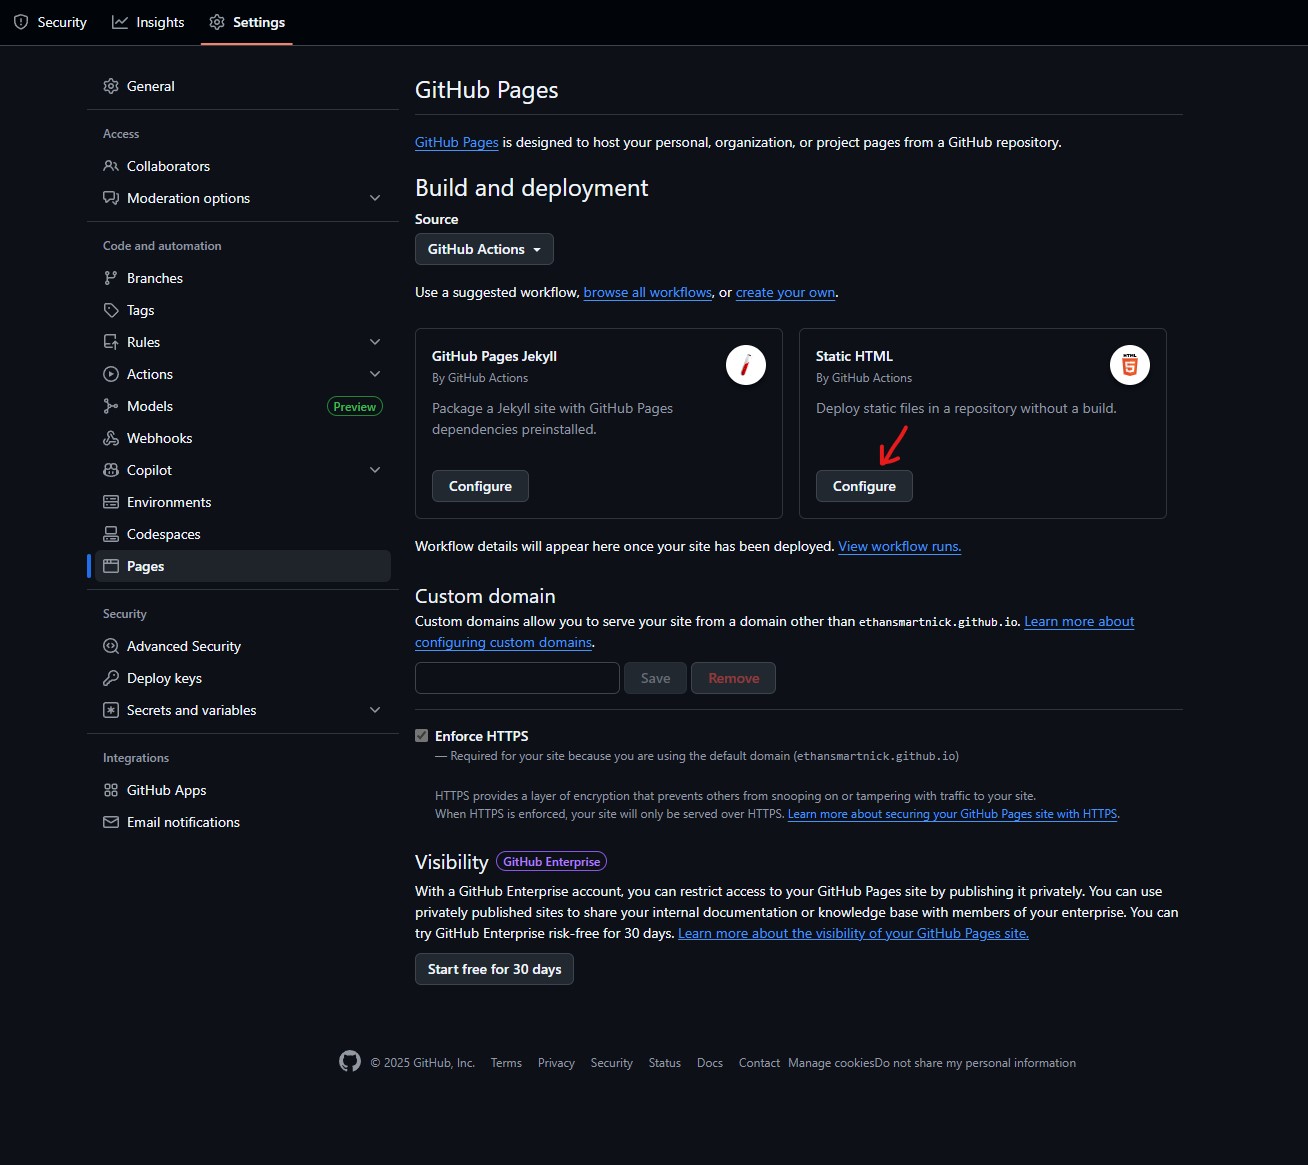Open the View workflow runs link

(x=899, y=547)
